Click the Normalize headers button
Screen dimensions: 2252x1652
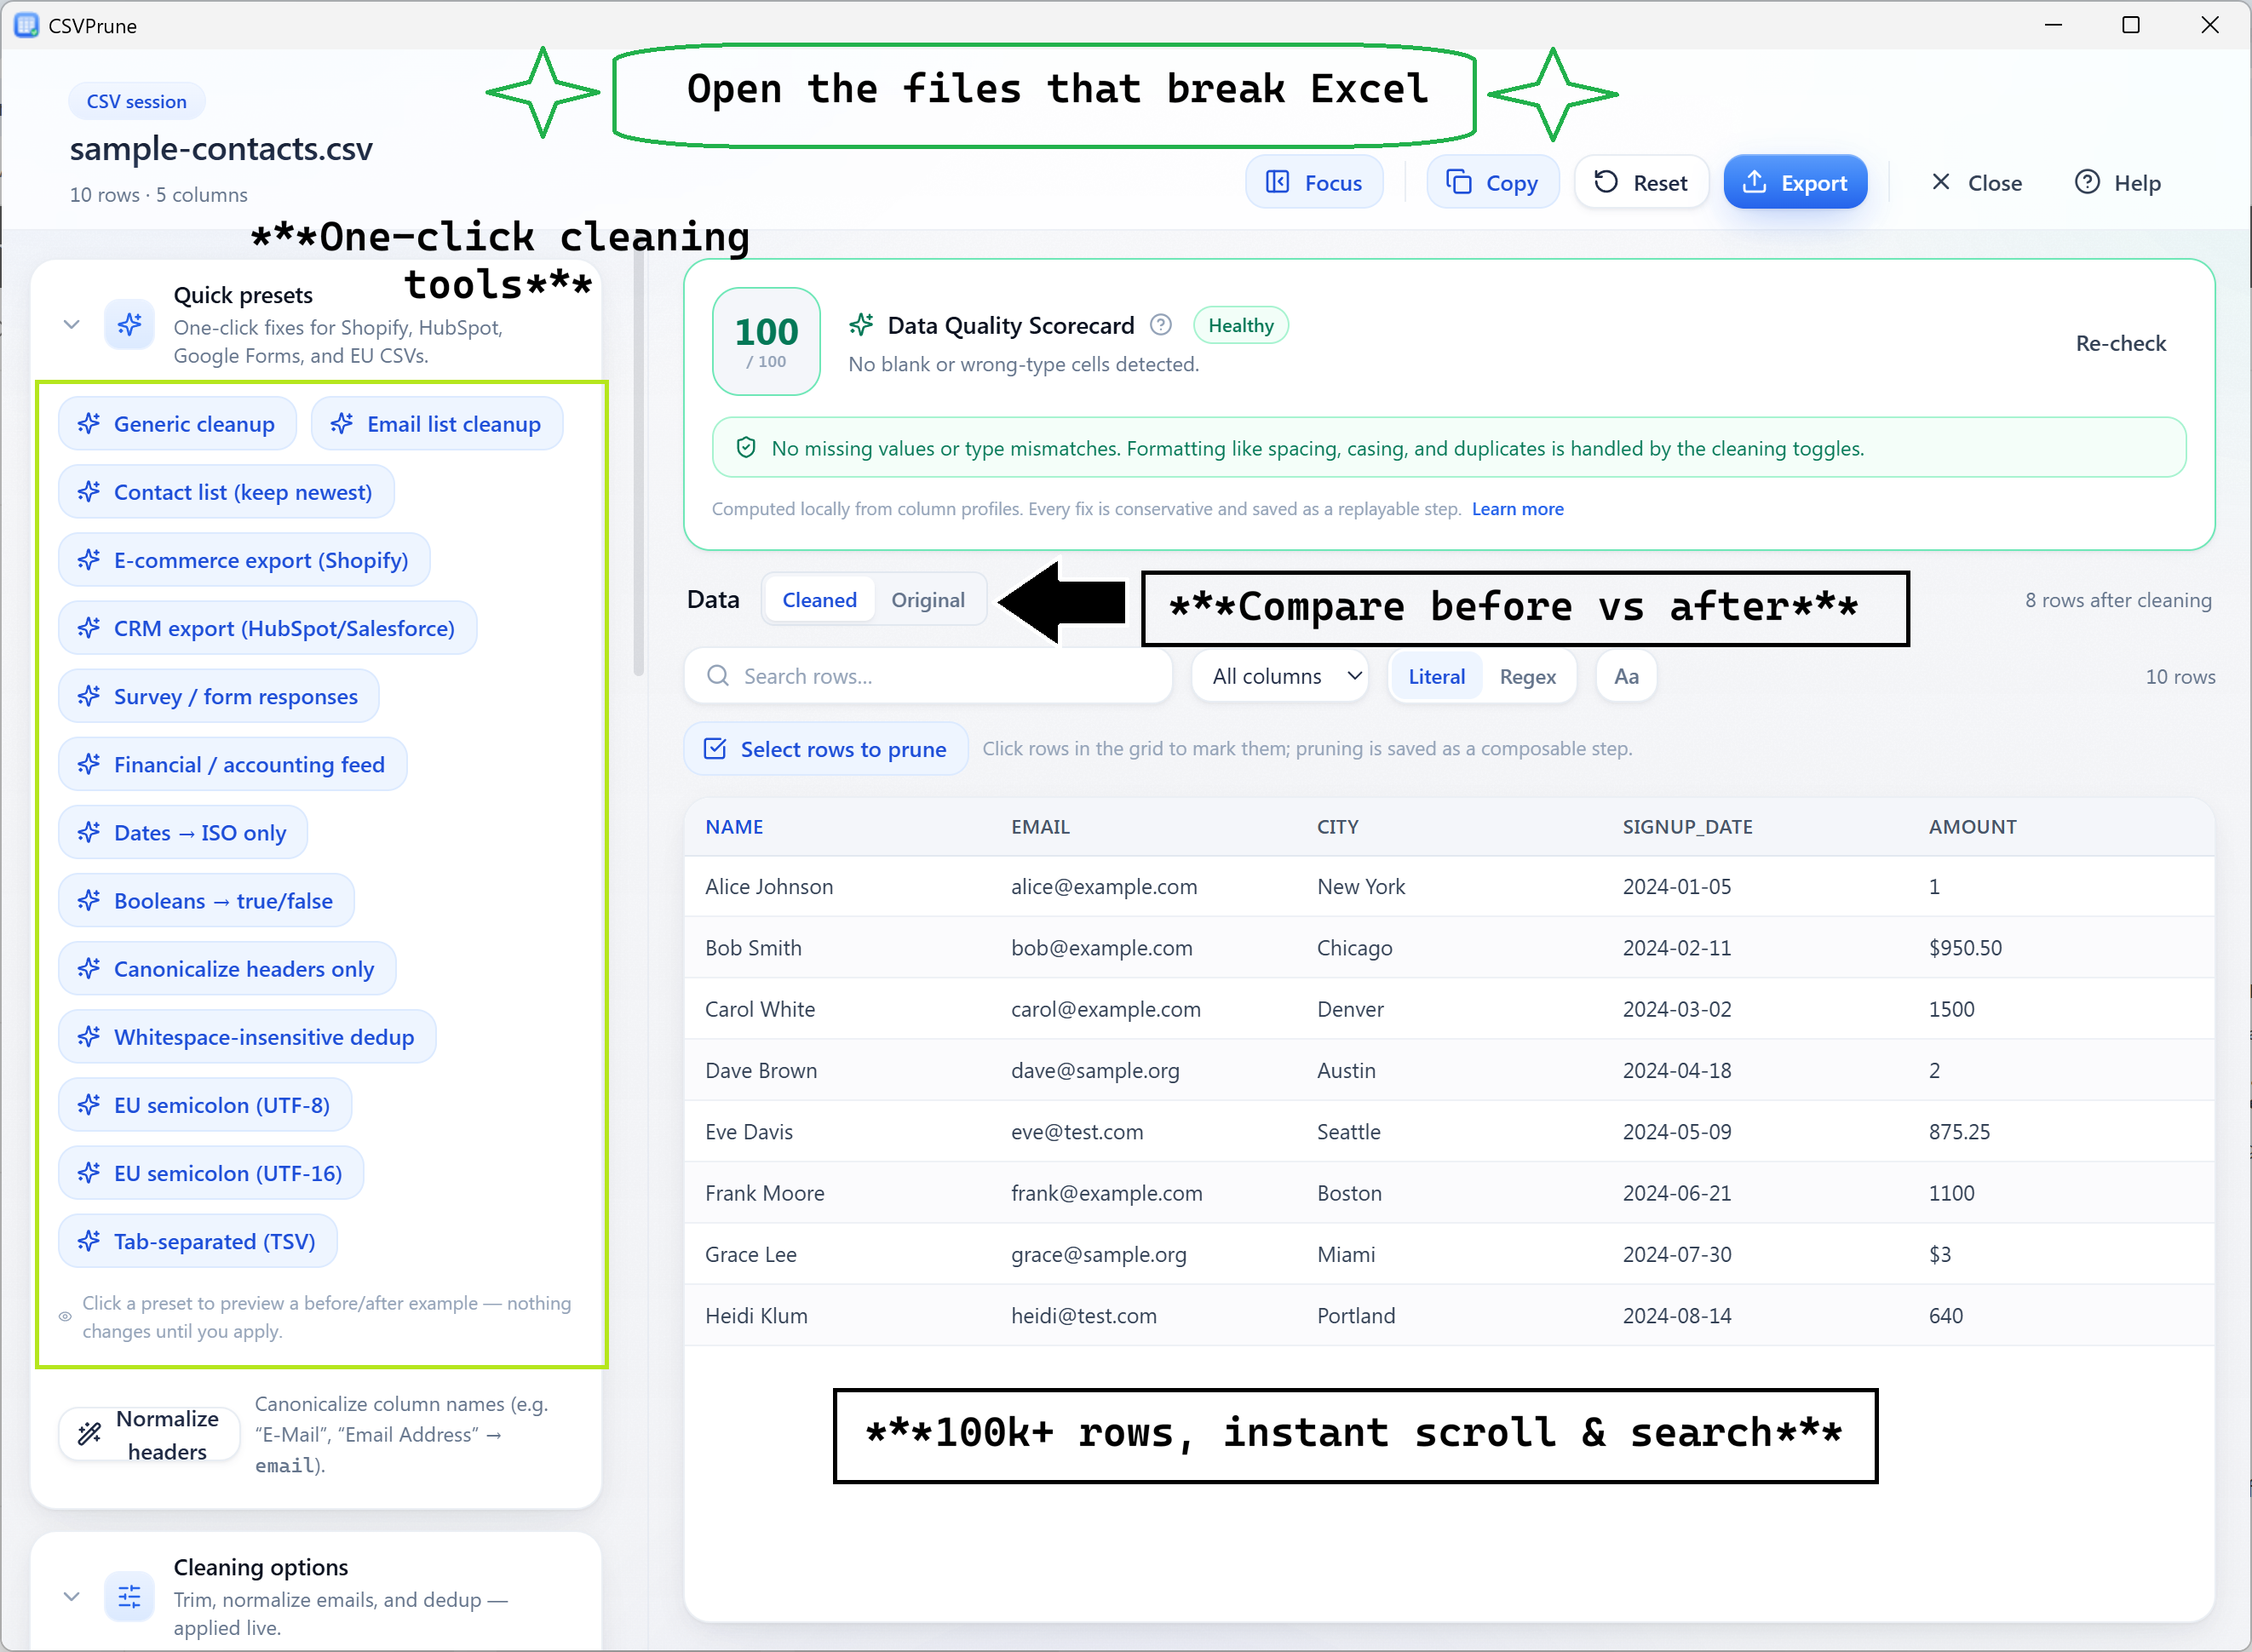click(x=149, y=1434)
